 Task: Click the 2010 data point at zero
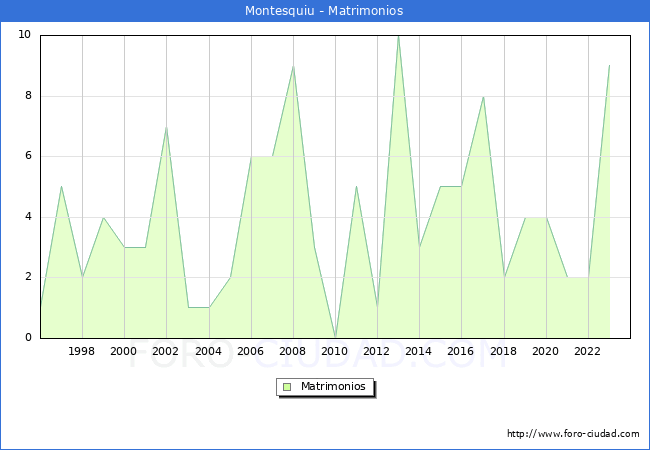pos(335,337)
